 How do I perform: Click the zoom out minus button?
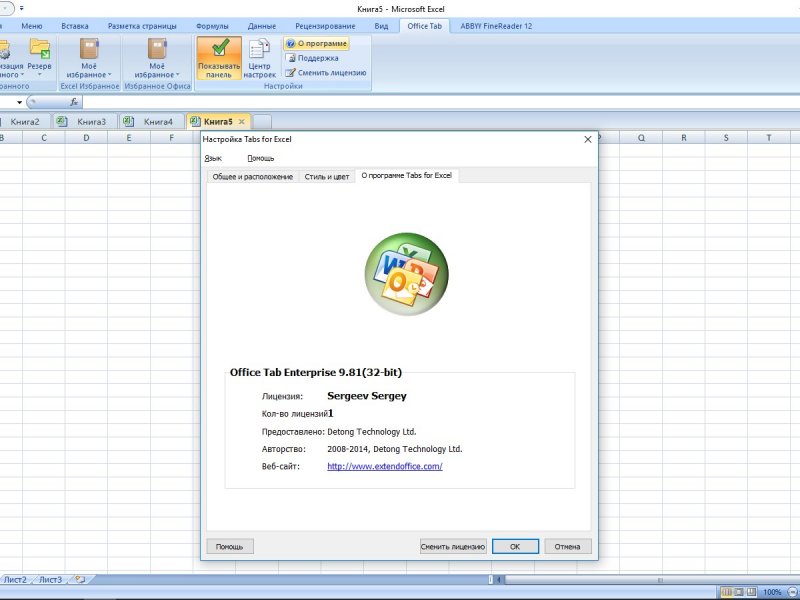(792, 592)
